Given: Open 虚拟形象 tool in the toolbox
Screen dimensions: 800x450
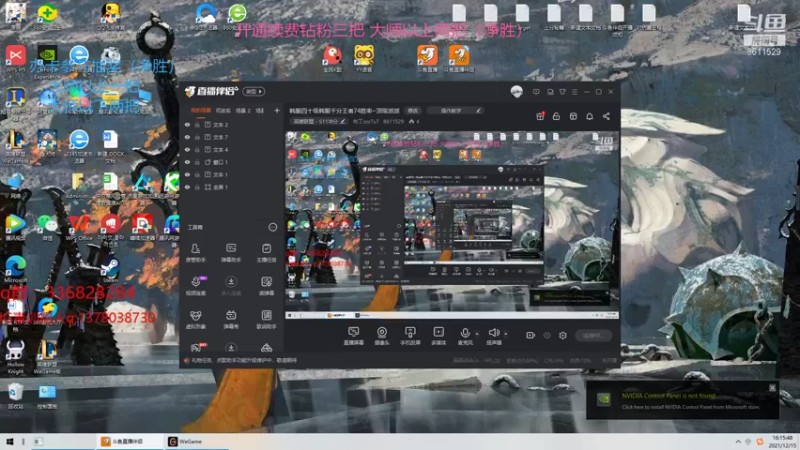Looking at the screenshot, I should 195,319.
